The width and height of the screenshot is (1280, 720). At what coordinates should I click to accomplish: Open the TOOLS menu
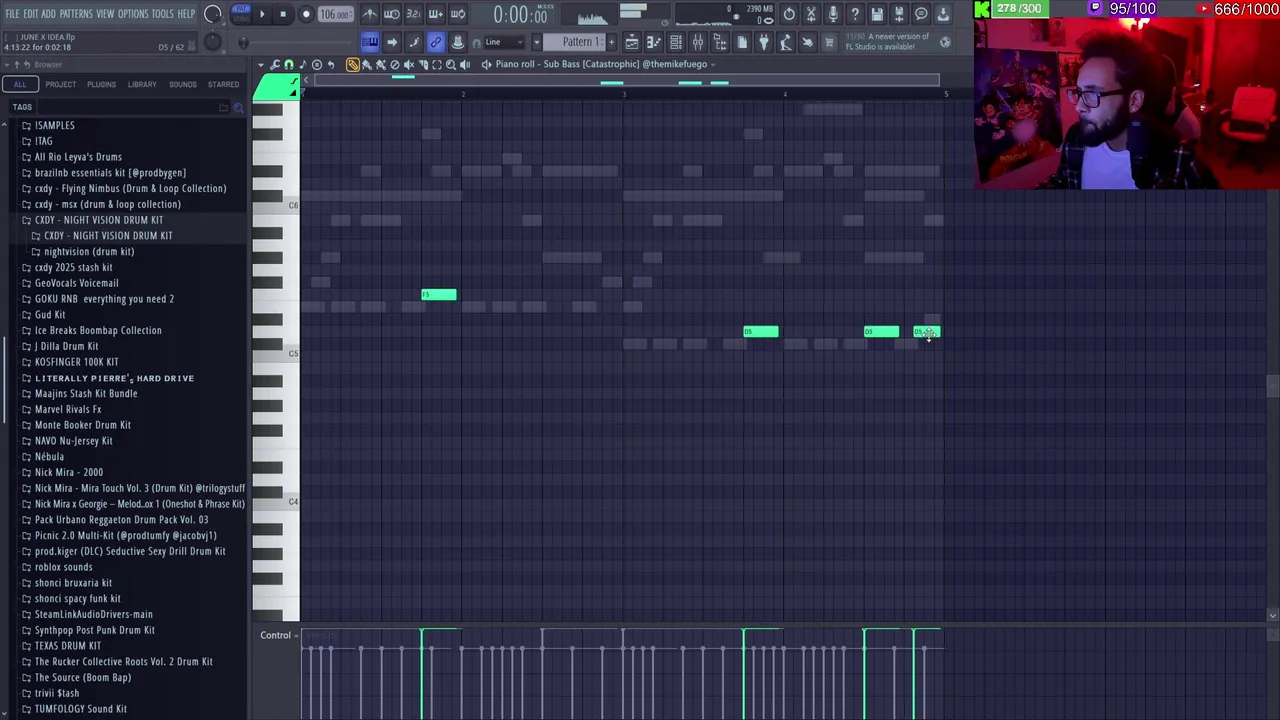click(x=163, y=14)
